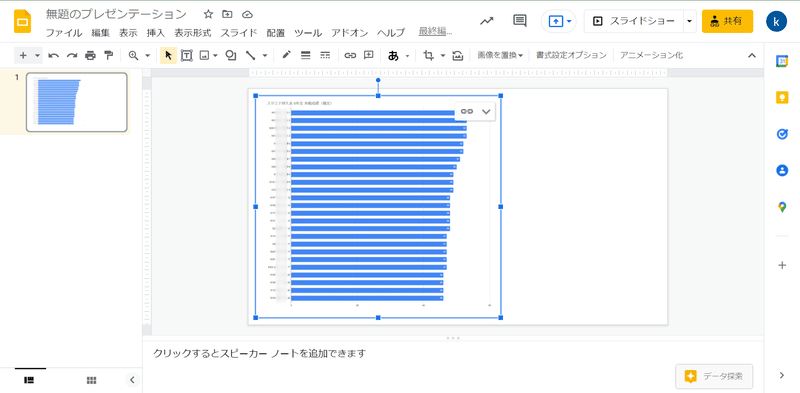The width and height of the screenshot is (800, 393).
Task: Open the 表示形式 menu
Action: (x=193, y=33)
